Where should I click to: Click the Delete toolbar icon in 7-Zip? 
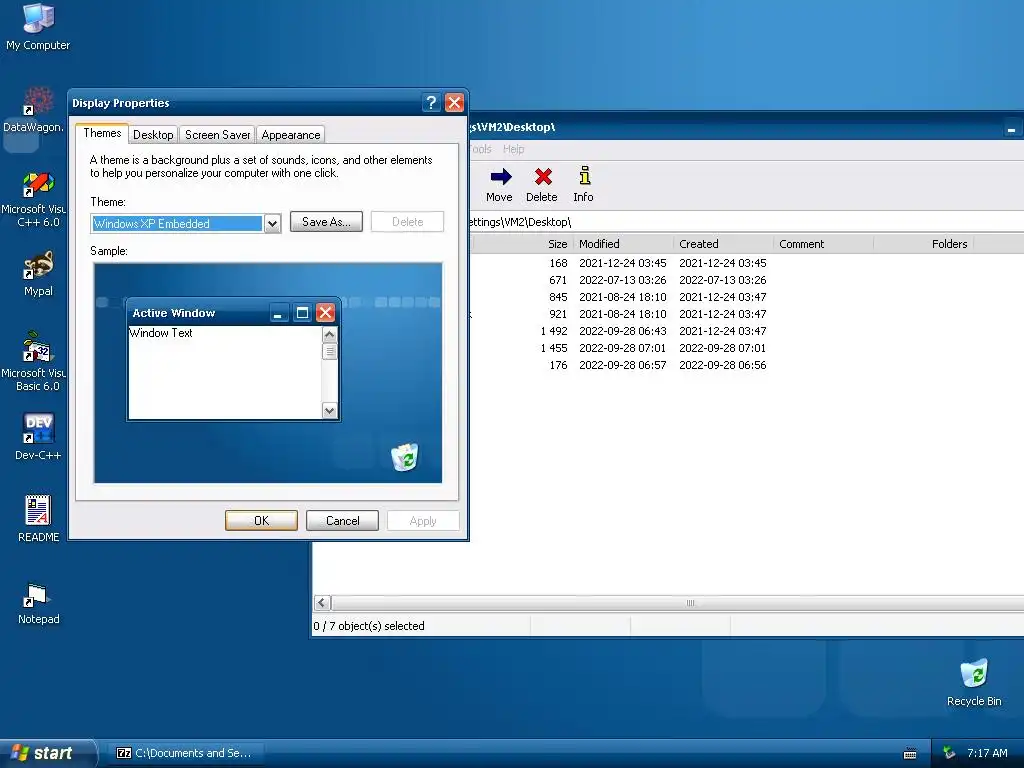[x=542, y=185]
